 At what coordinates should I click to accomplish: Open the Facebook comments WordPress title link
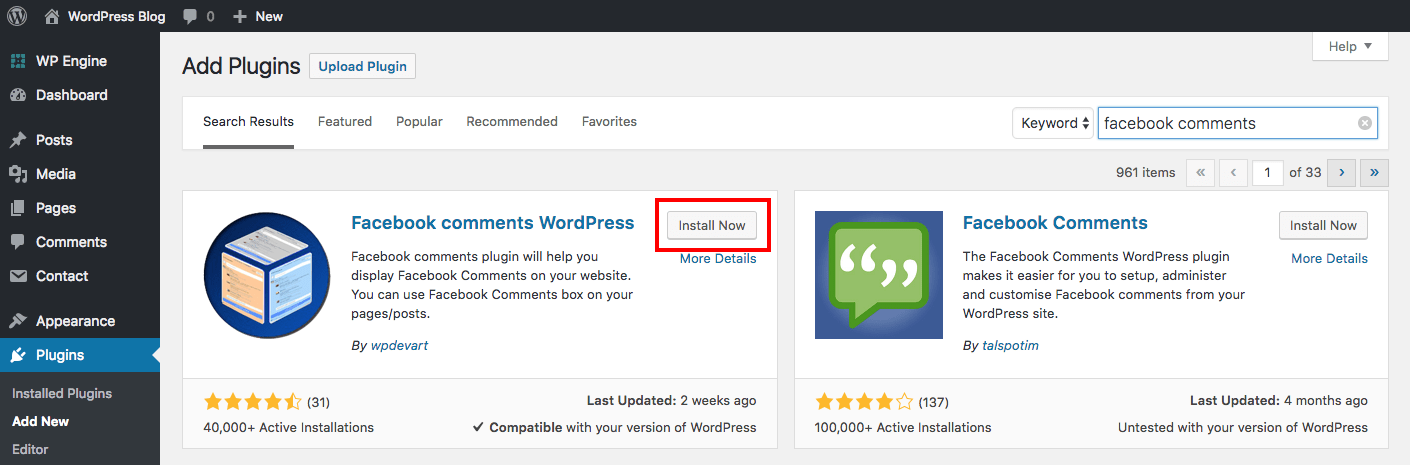click(x=493, y=222)
